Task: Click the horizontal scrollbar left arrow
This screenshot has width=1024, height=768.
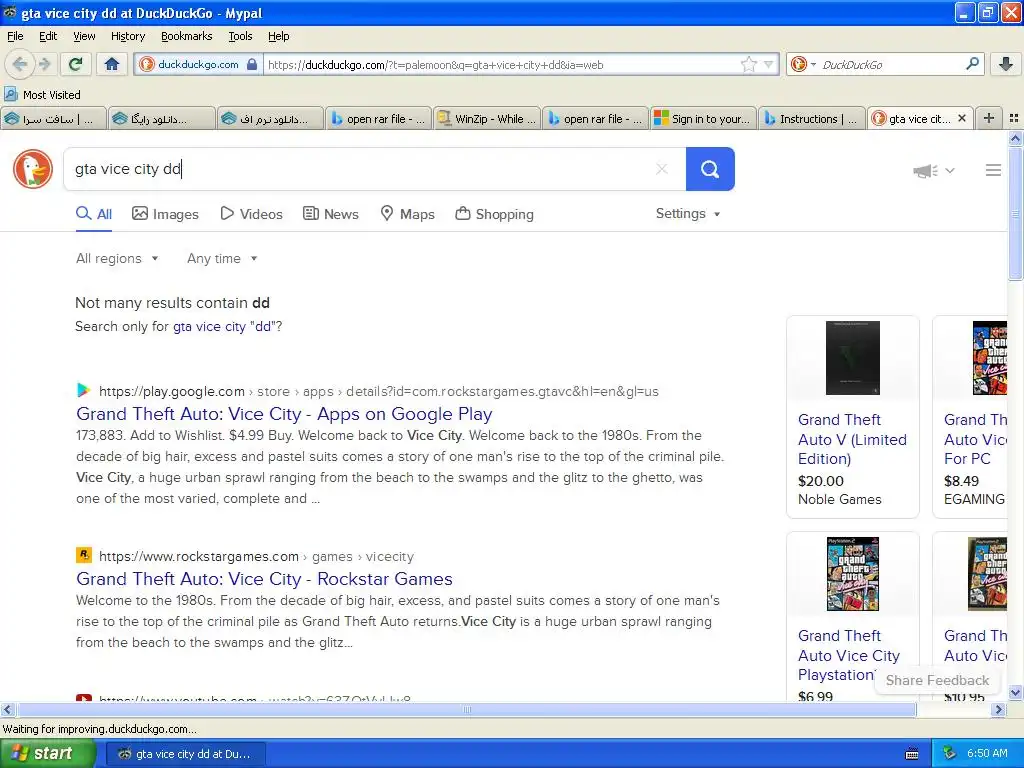Action: (x=7, y=709)
